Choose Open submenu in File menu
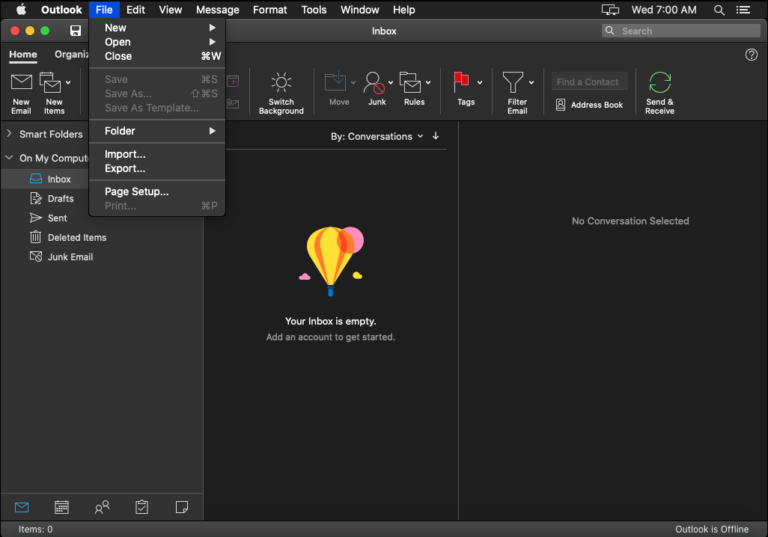Image resolution: width=768 pixels, height=537 pixels. tap(157, 42)
